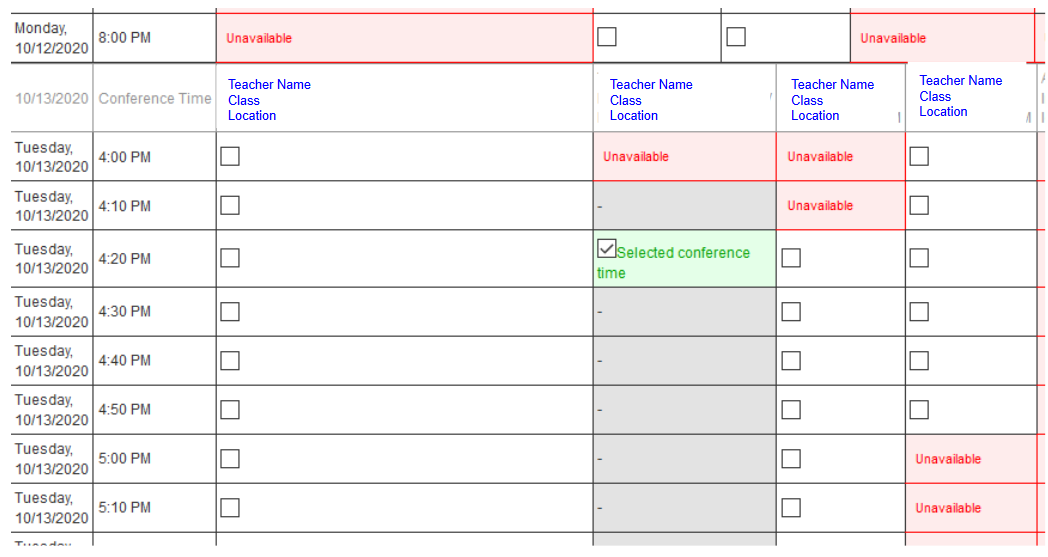Select 4:10 PM slot in fourth teacher column
The height and width of the screenshot is (557, 1048).
click(x=919, y=205)
